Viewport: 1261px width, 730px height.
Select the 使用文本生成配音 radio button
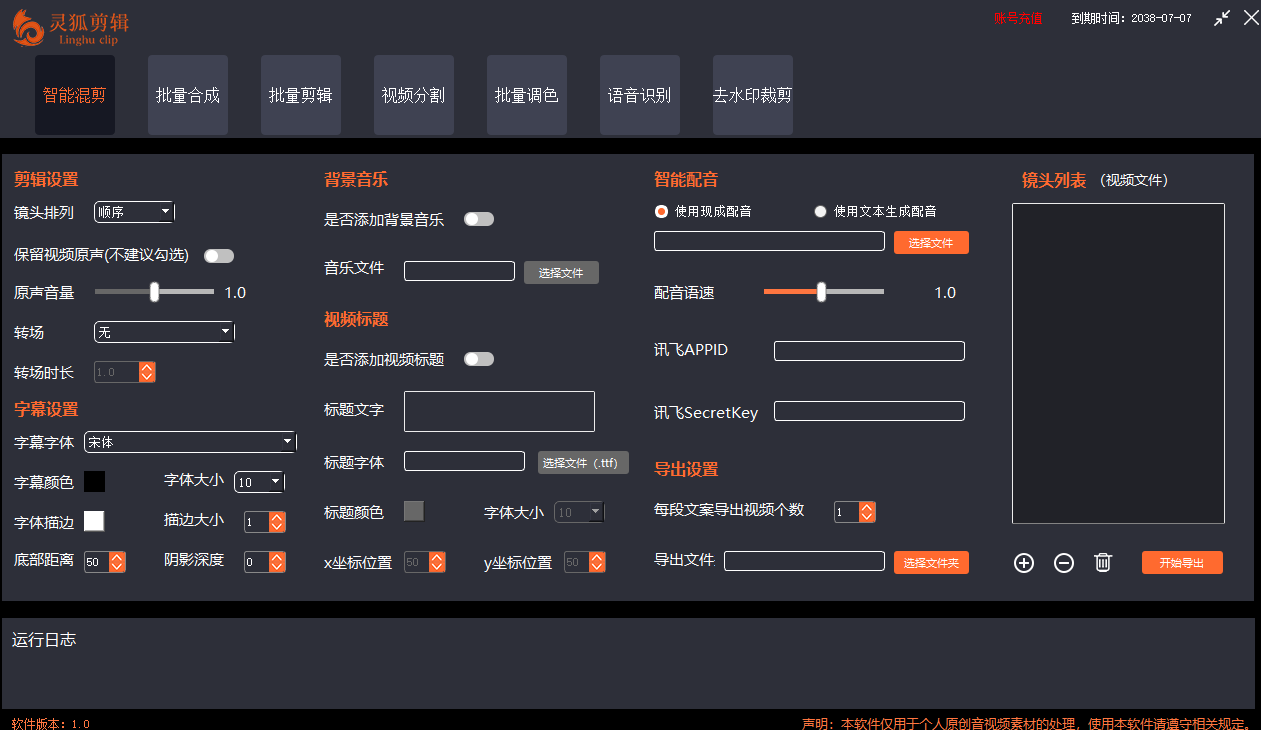point(821,211)
